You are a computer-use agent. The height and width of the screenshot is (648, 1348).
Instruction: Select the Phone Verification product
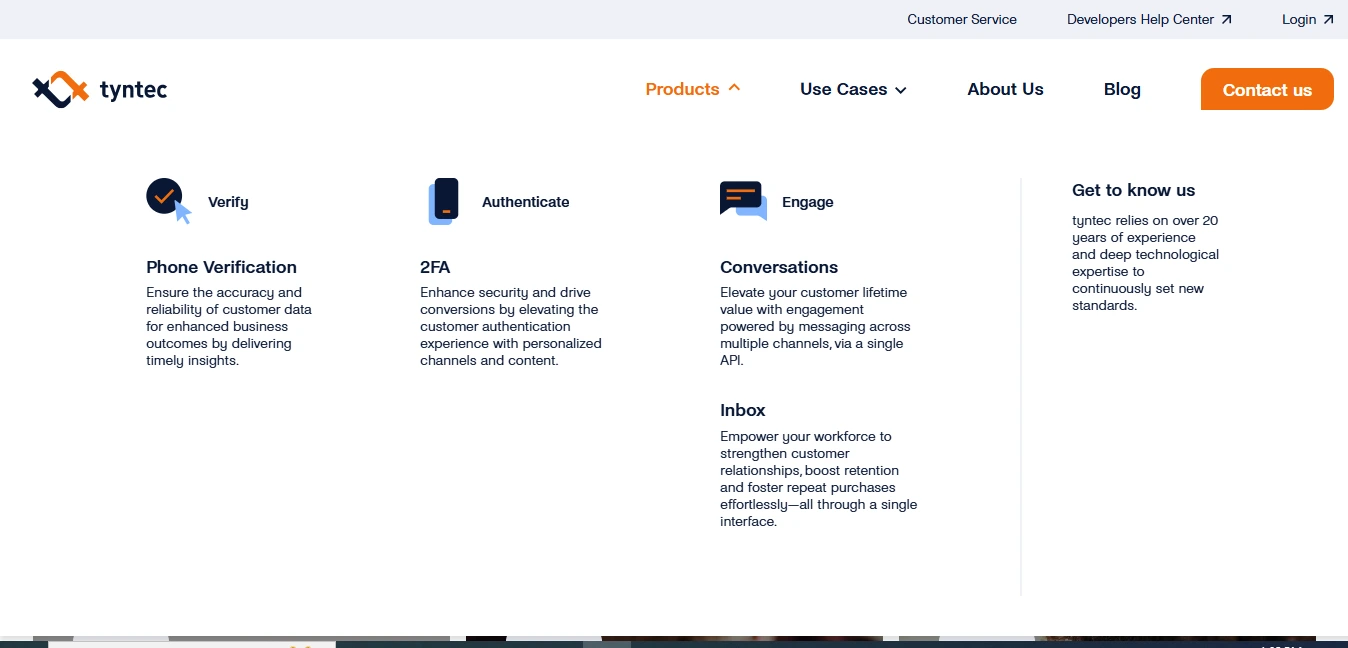pyautogui.click(x=221, y=267)
